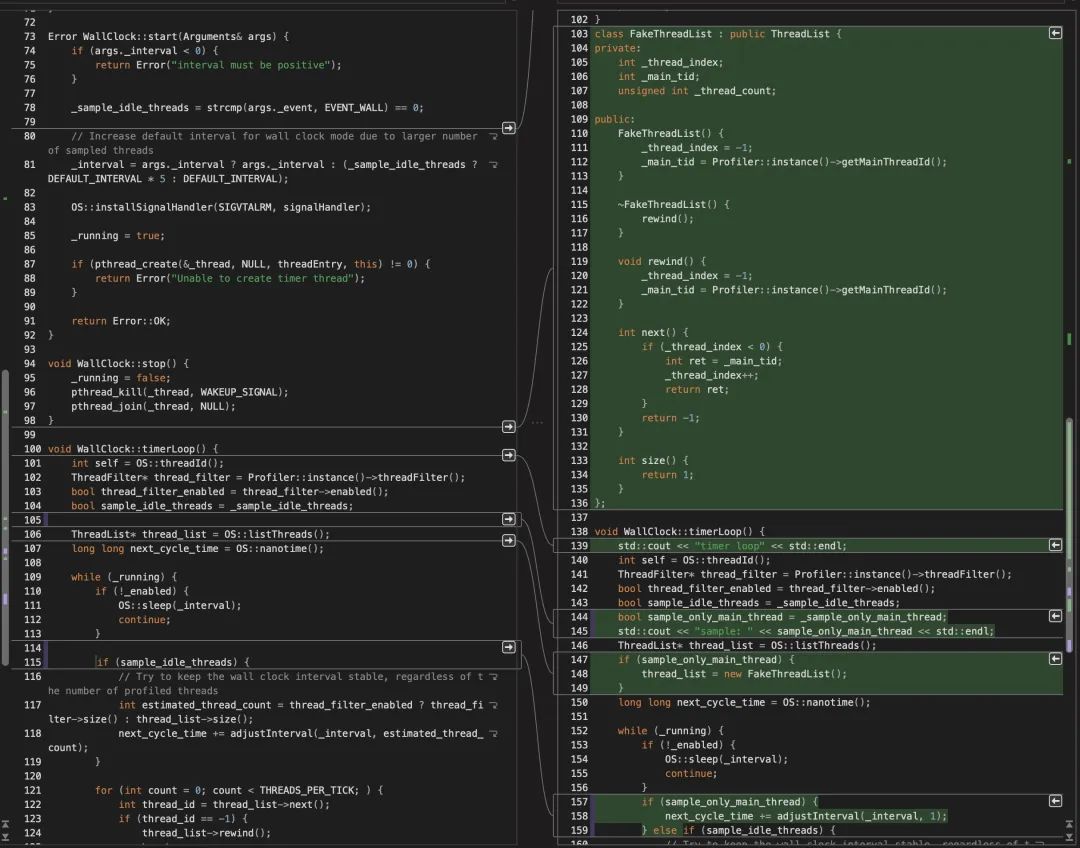Image resolution: width=1080 pixels, height=848 pixels.
Task: Click the pthread_create line 87 in the left pane
Action: (251, 264)
